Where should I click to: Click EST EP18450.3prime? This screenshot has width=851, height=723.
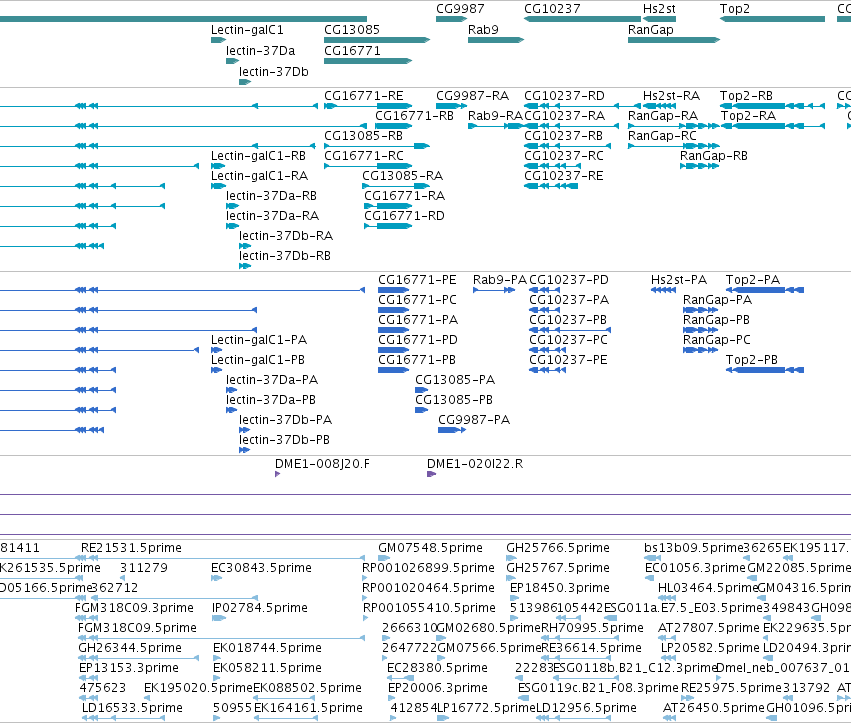(560, 588)
